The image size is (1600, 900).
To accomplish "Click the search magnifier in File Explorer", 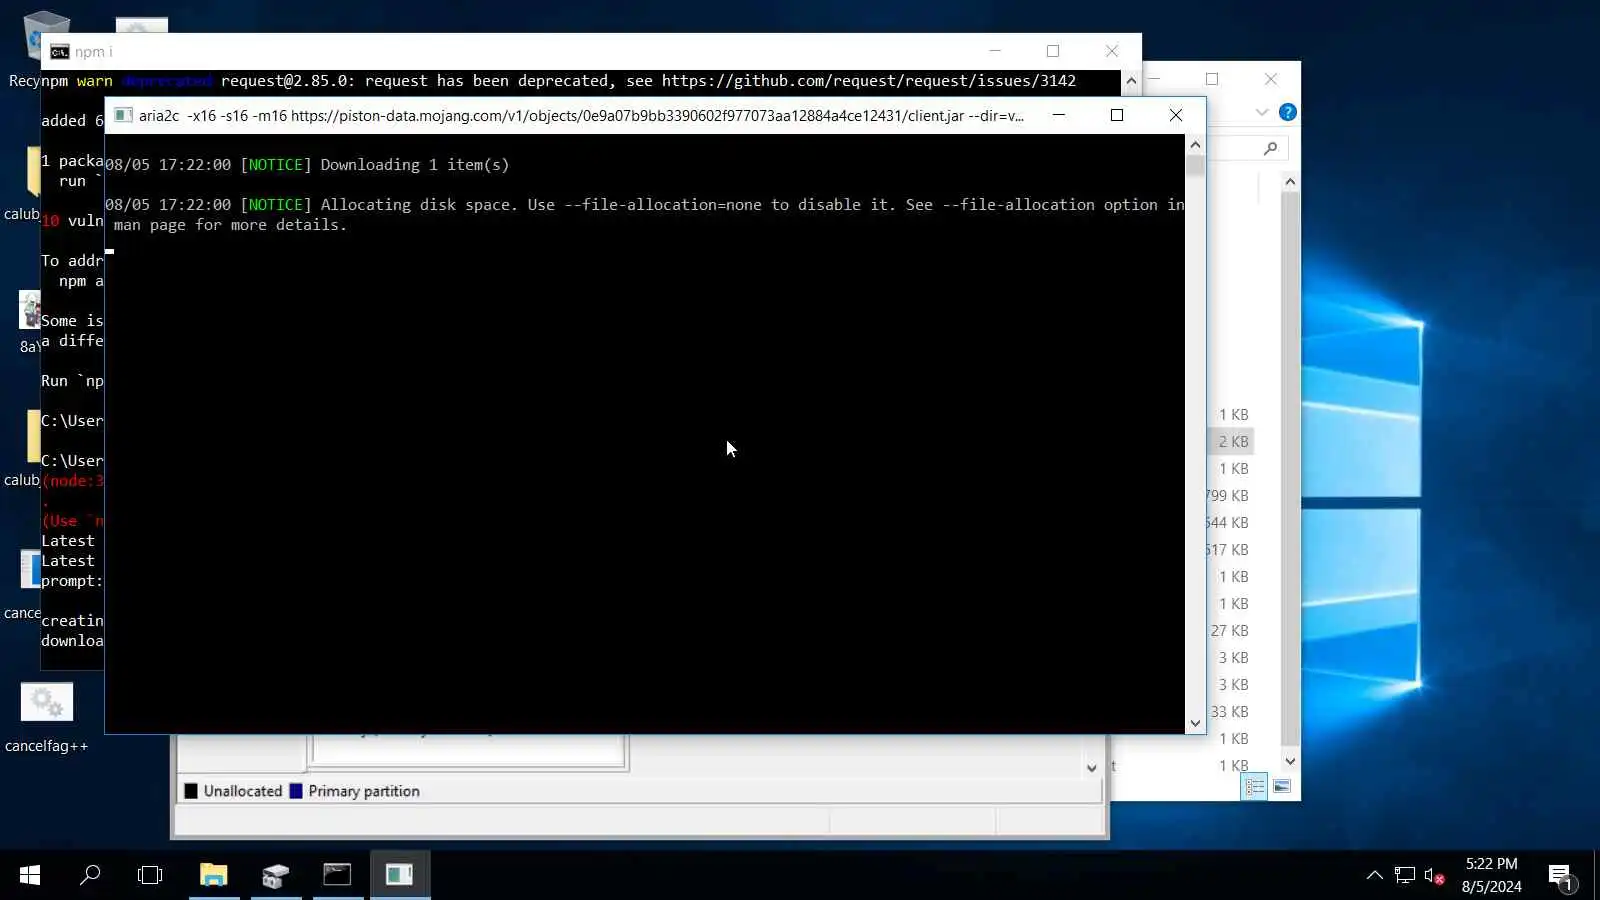I will tap(1270, 148).
